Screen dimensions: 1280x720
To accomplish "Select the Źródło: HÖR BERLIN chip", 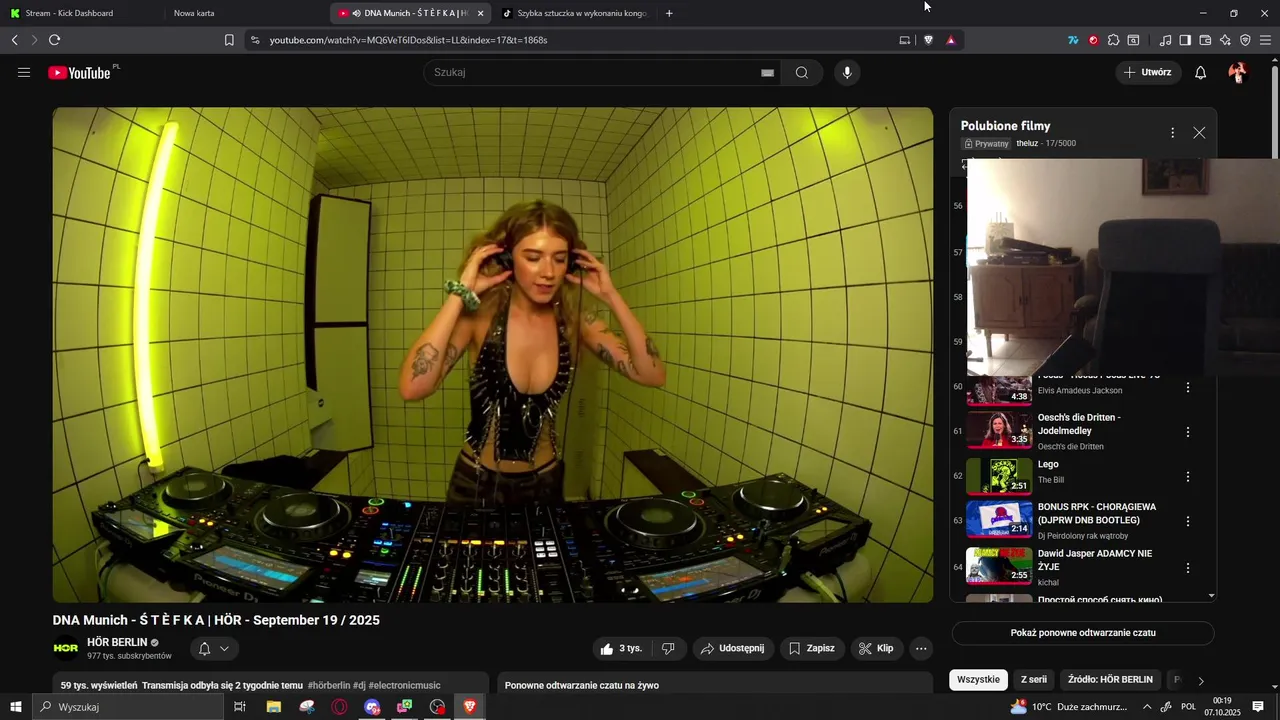I will (x=1110, y=679).
